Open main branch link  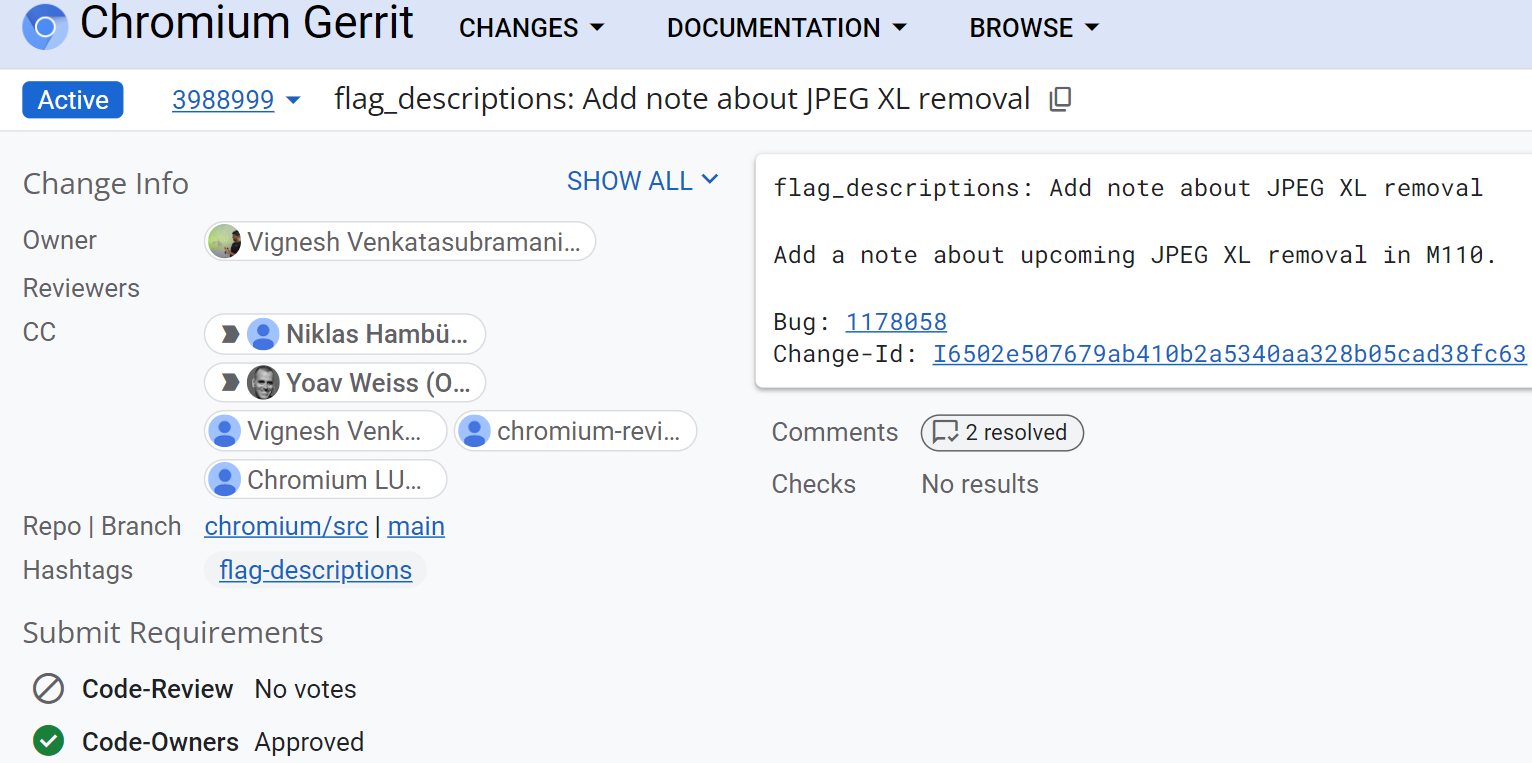point(416,526)
